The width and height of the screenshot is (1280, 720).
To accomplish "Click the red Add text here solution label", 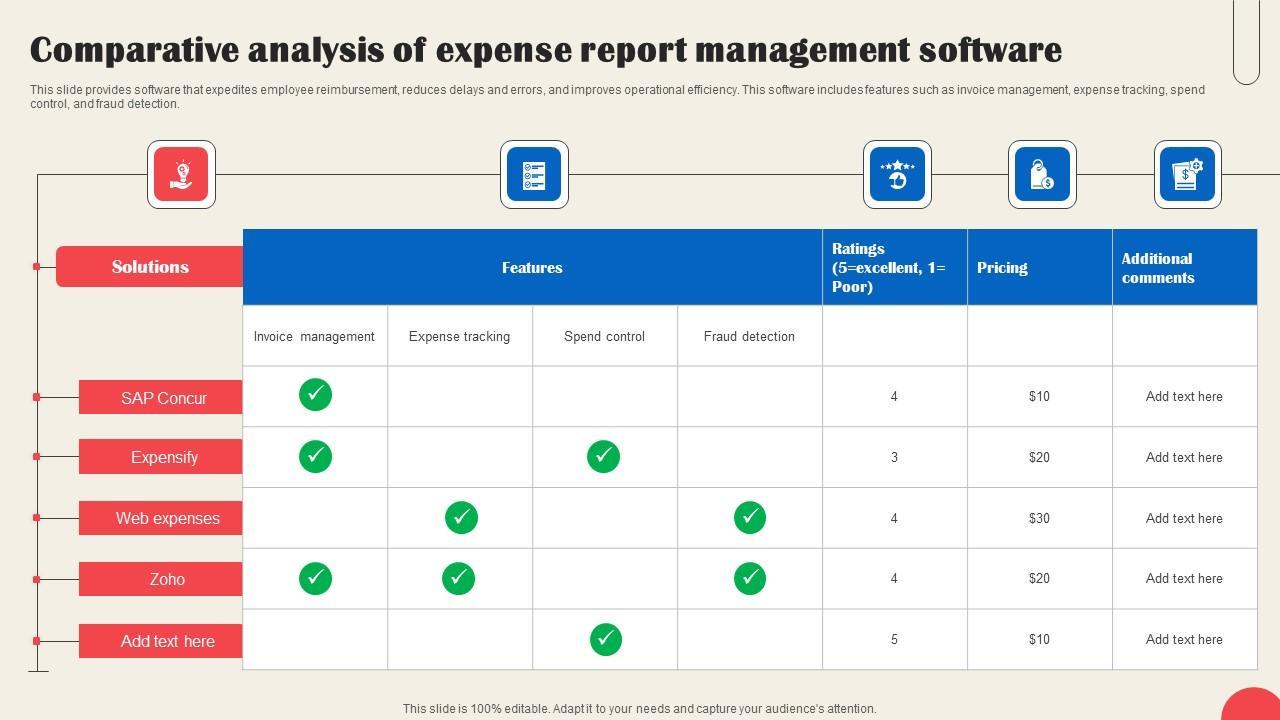I will pyautogui.click(x=167, y=641).
